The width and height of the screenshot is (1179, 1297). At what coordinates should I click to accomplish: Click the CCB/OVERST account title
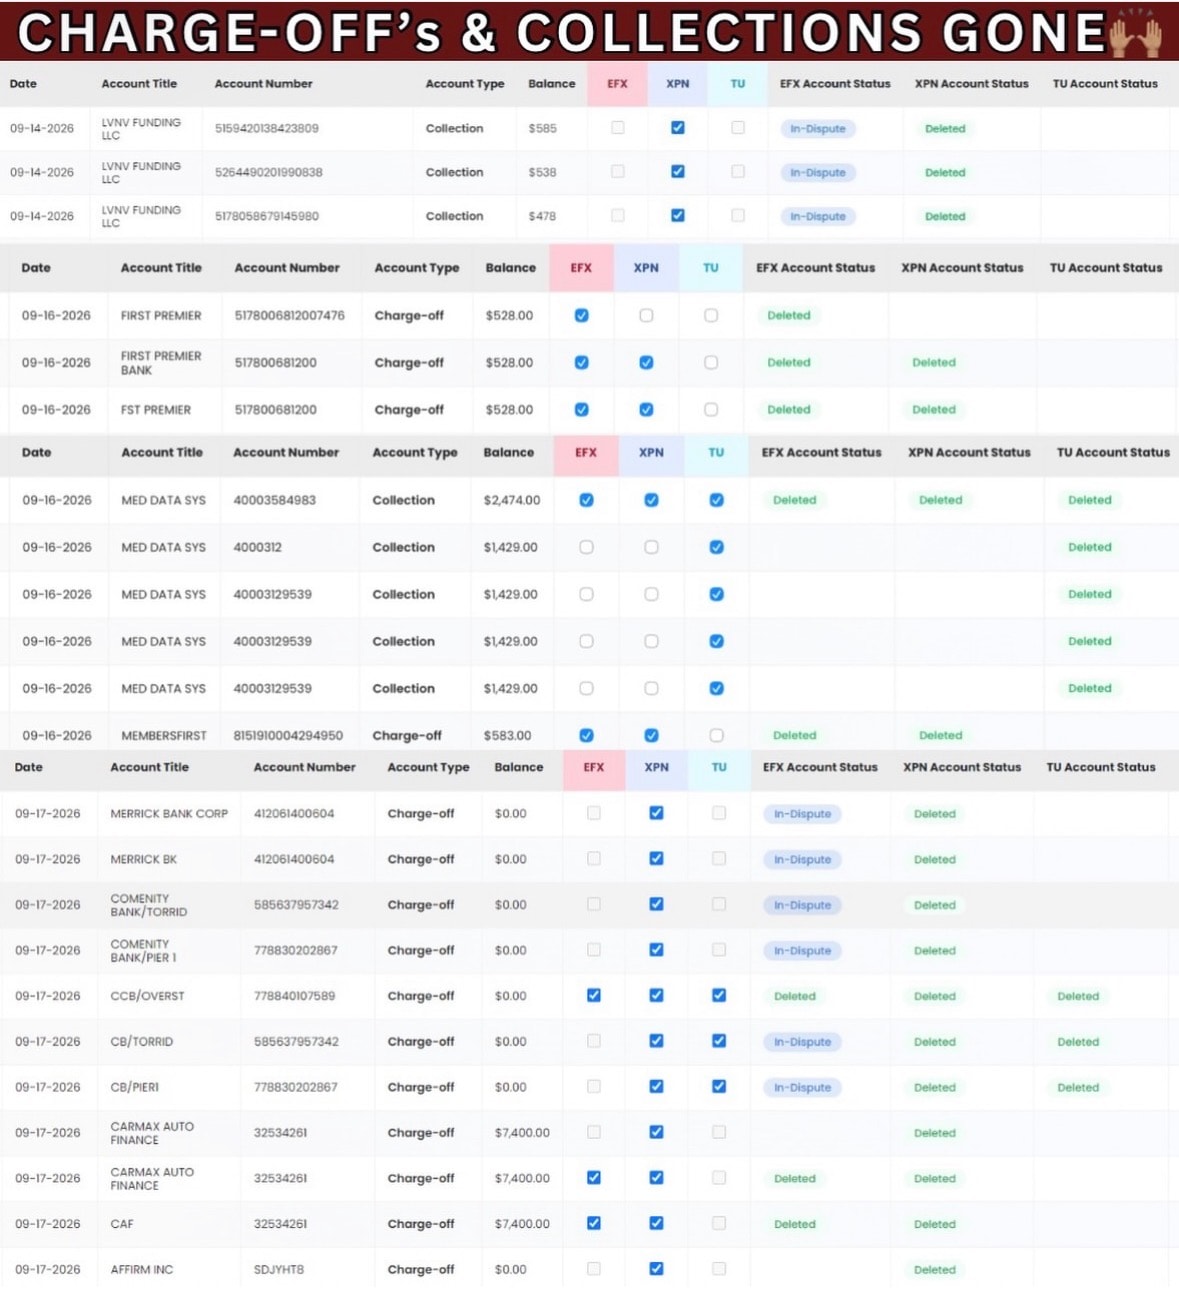(x=148, y=996)
